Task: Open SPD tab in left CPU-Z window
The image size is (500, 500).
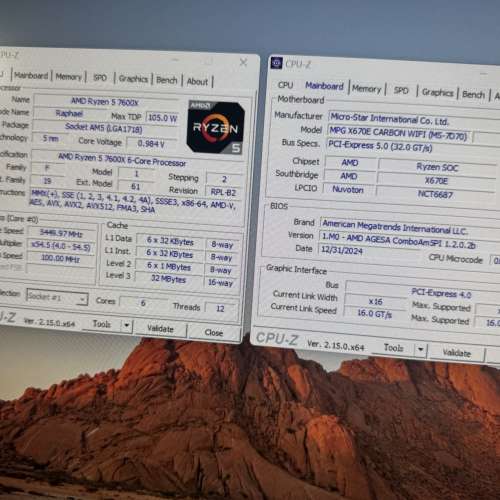Action: tap(100, 78)
